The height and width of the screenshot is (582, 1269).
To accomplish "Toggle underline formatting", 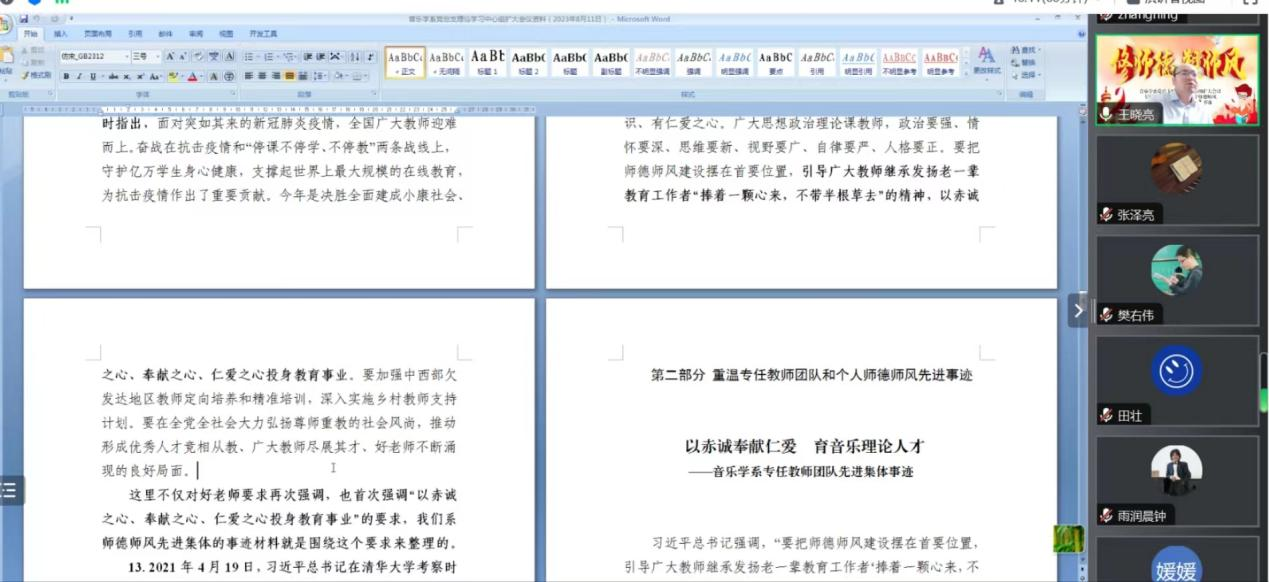I will (93, 76).
